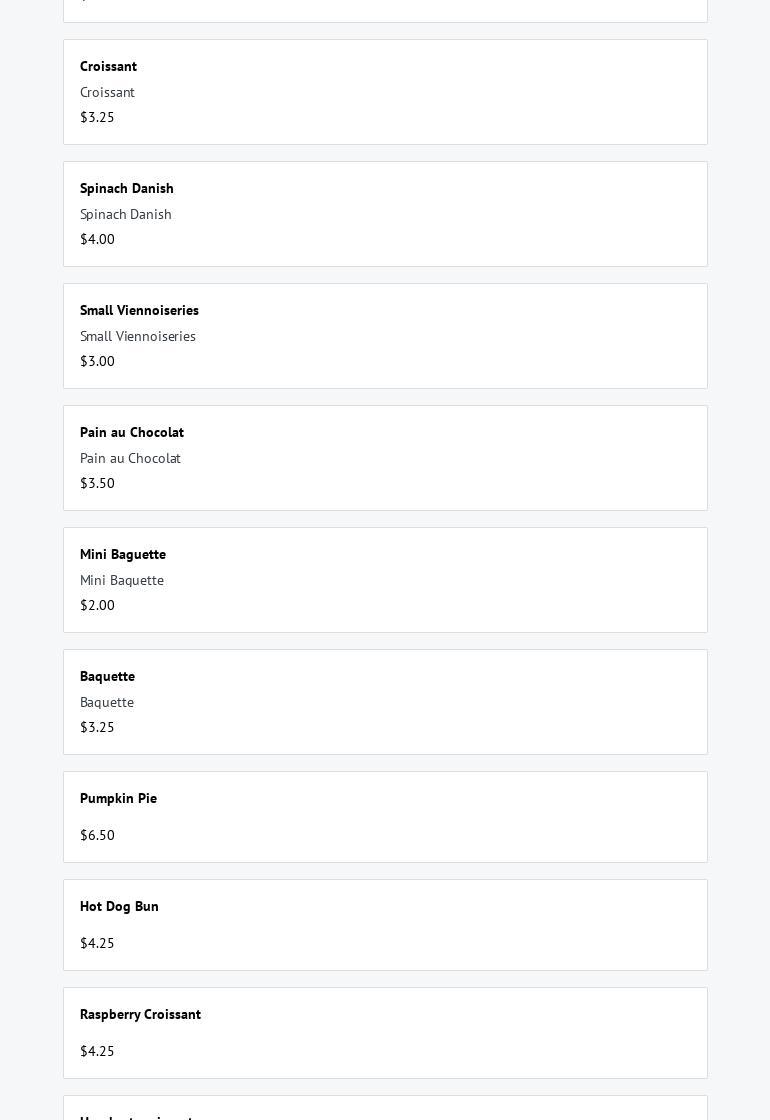Select the $3.50 price label
Viewport: 770px width, 1120px height.
pos(97,483)
